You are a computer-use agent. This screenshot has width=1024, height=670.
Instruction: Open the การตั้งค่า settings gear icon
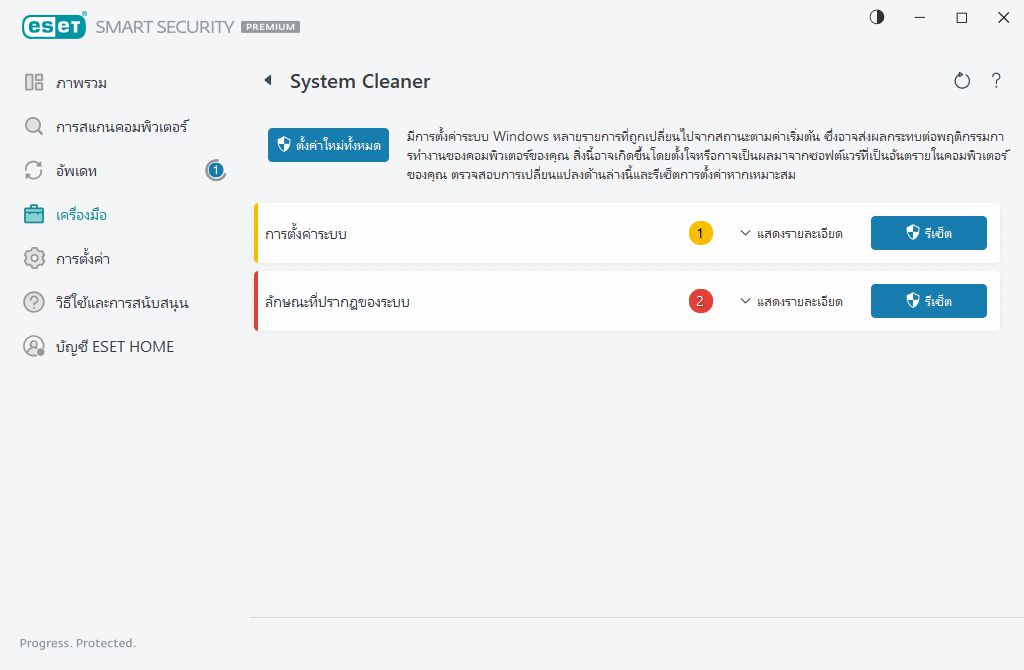pos(33,258)
